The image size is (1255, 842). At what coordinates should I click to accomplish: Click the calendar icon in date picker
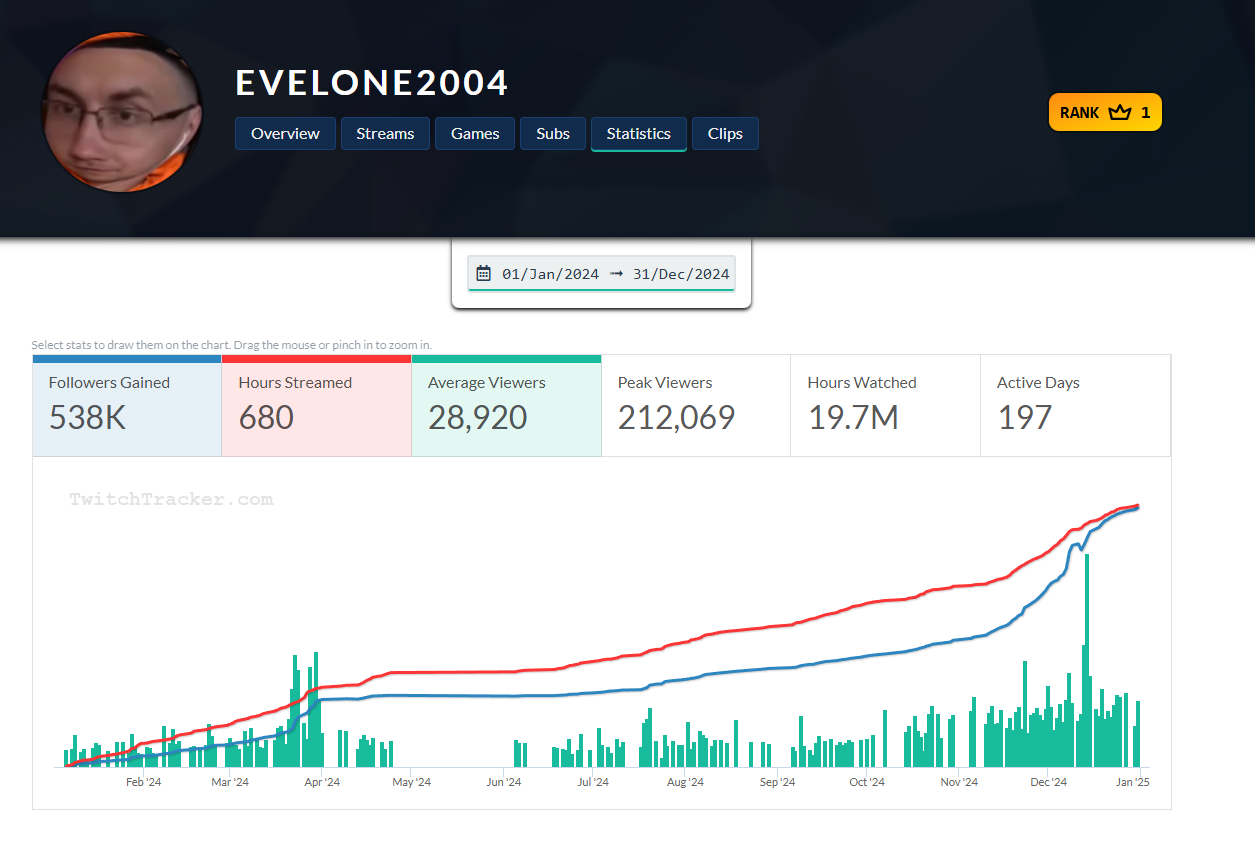[484, 273]
